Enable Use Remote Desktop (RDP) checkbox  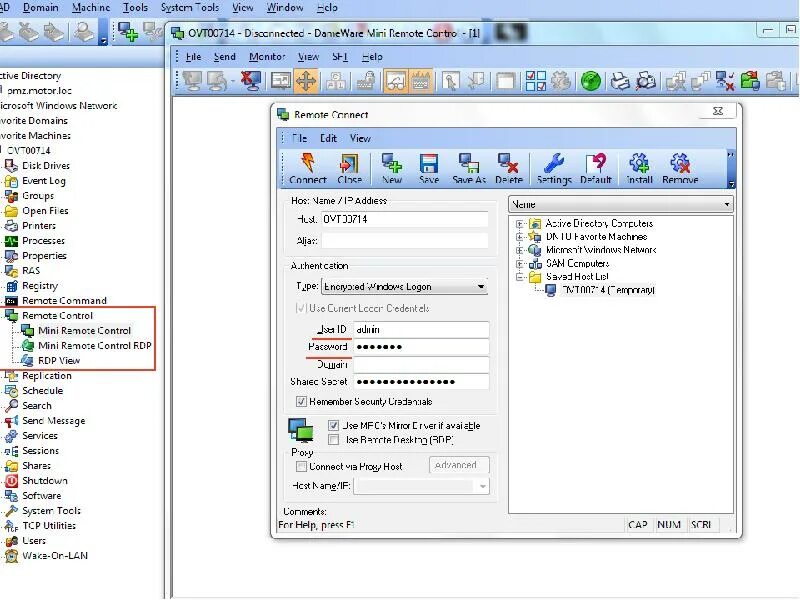tap(334, 439)
